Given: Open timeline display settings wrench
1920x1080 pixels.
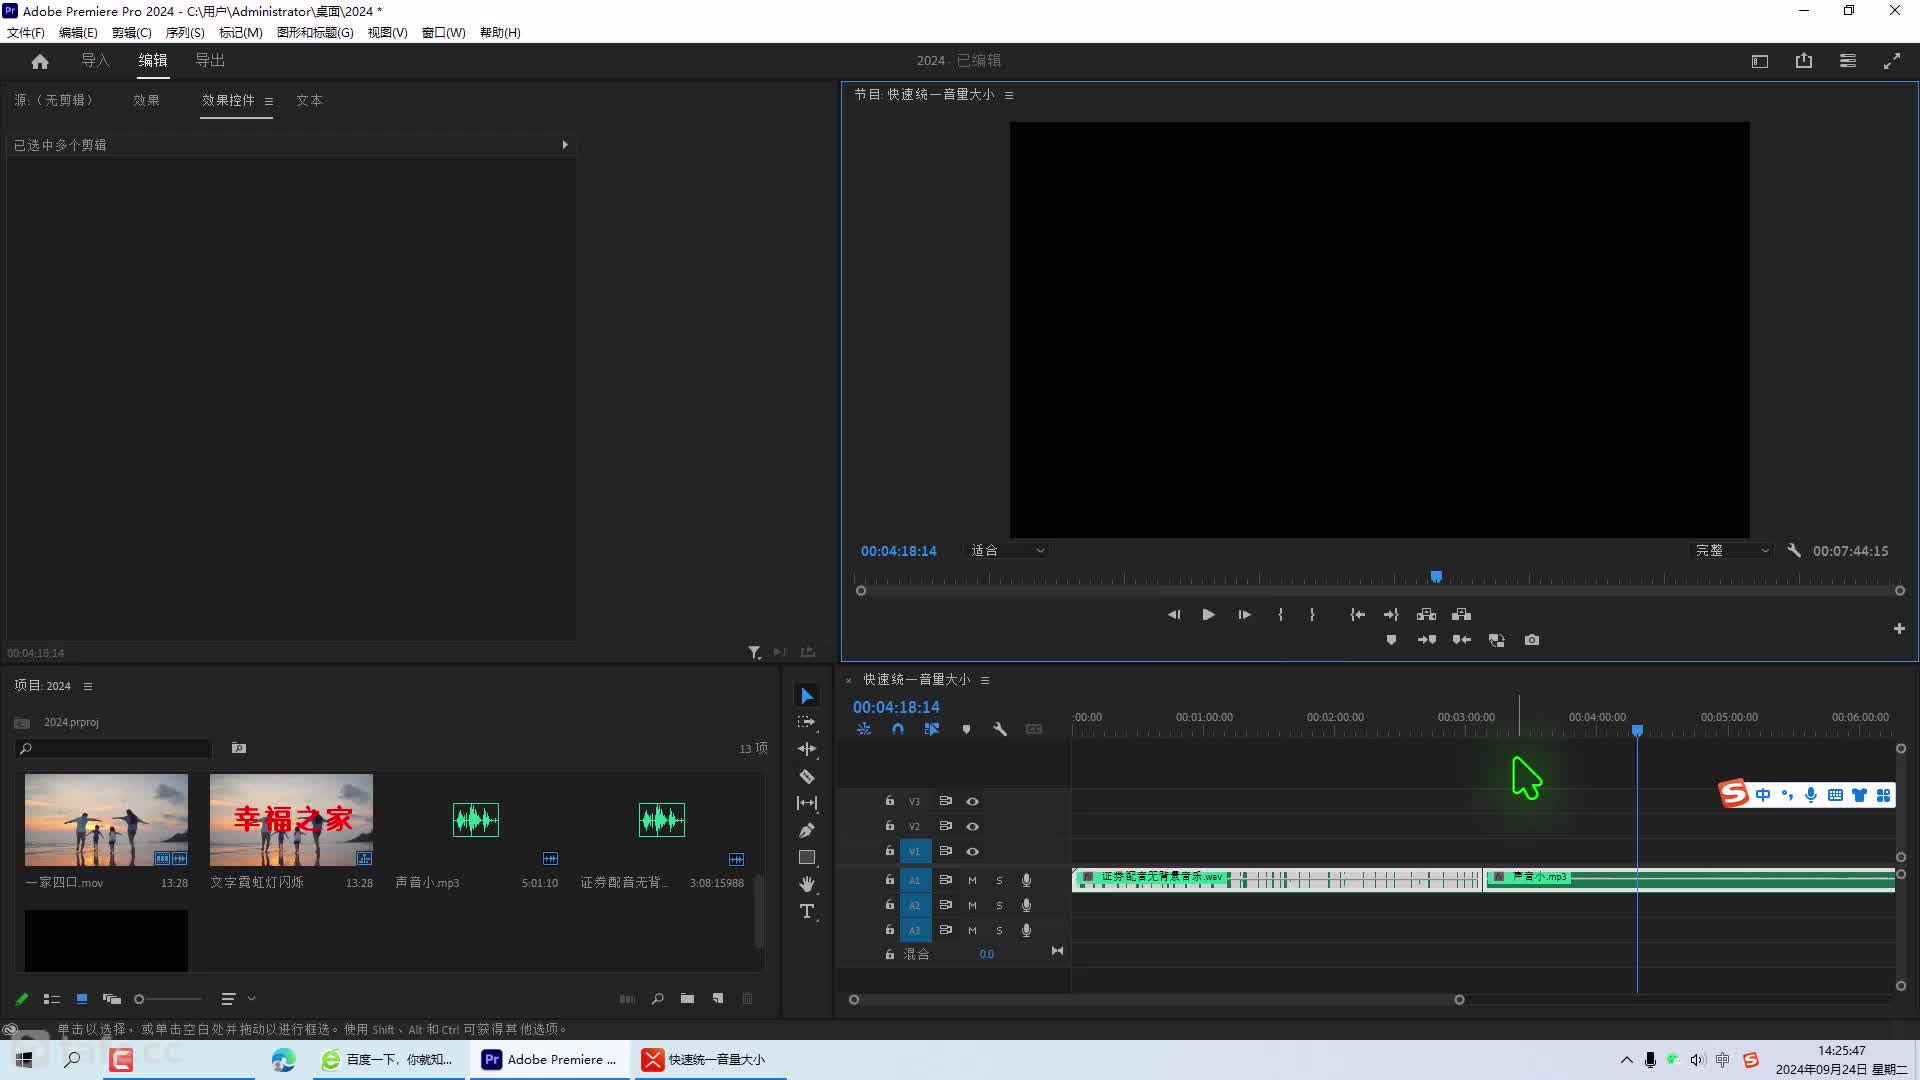Looking at the screenshot, I should [x=1000, y=729].
